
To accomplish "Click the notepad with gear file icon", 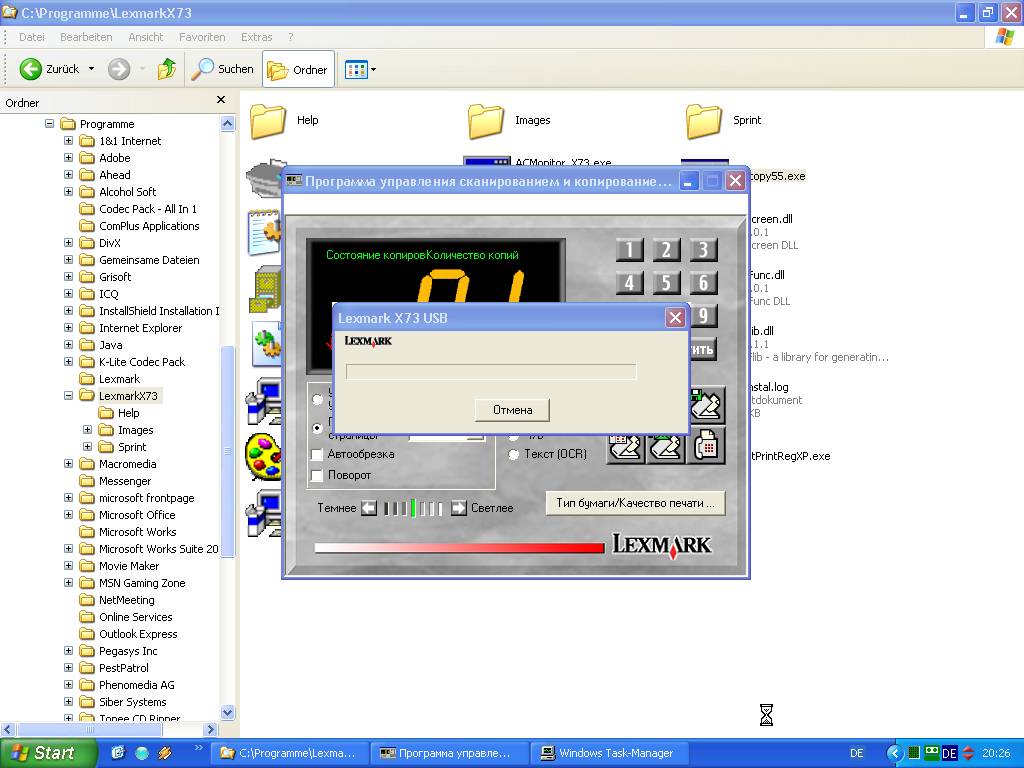I will 264,232.
